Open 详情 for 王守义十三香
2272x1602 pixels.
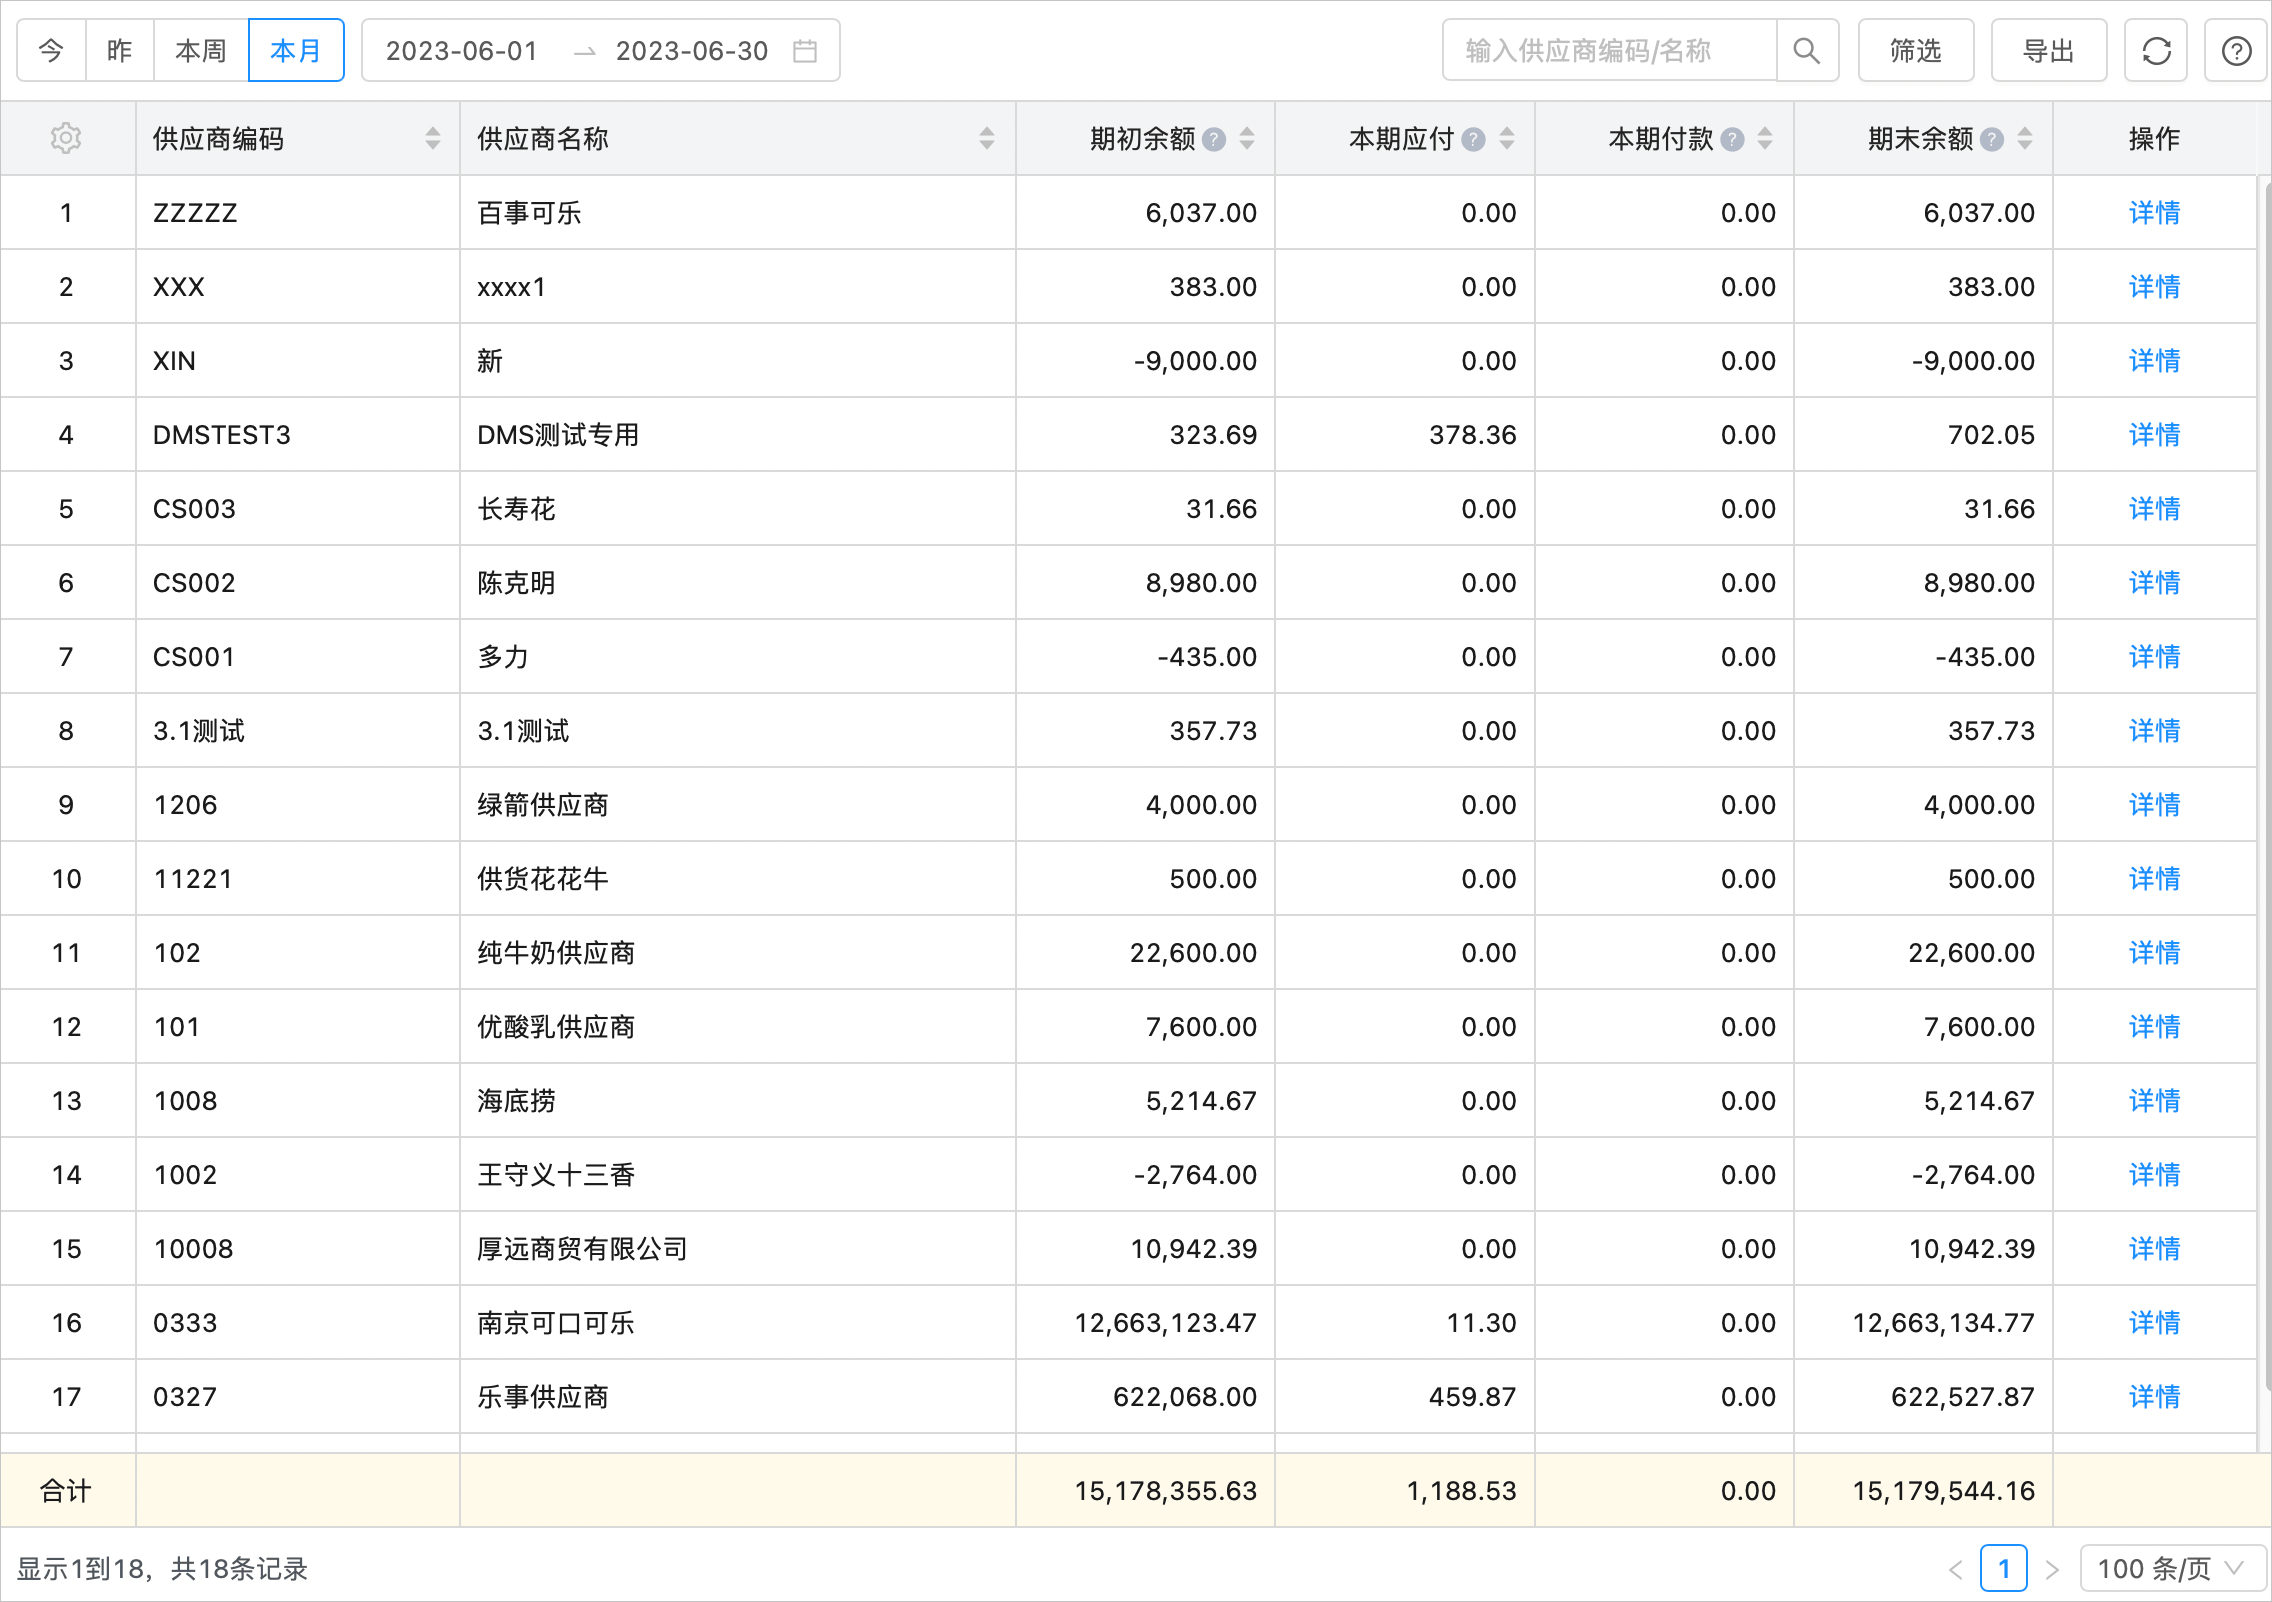2155,1175
